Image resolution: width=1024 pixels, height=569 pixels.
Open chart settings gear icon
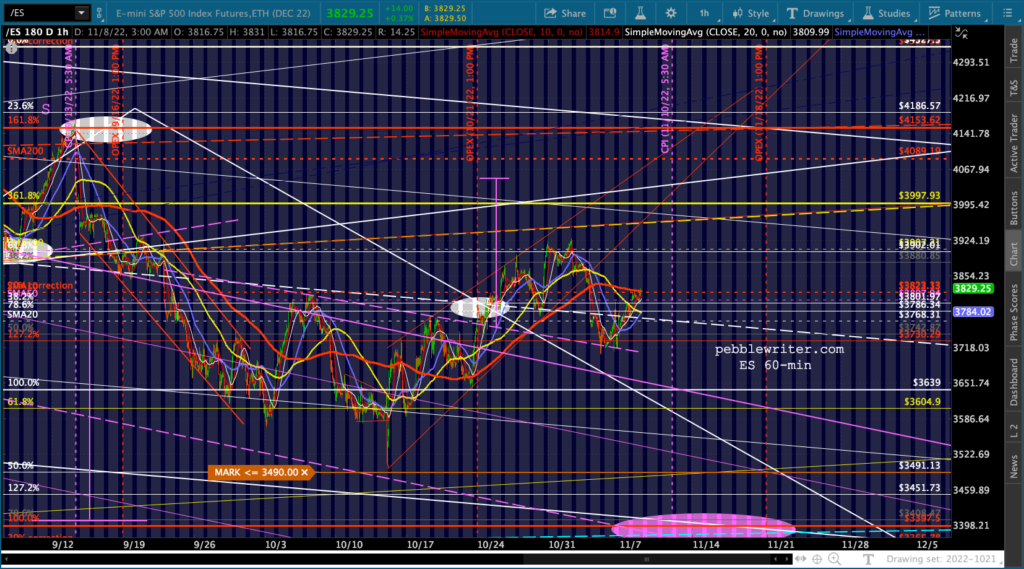tap(671, 13)
